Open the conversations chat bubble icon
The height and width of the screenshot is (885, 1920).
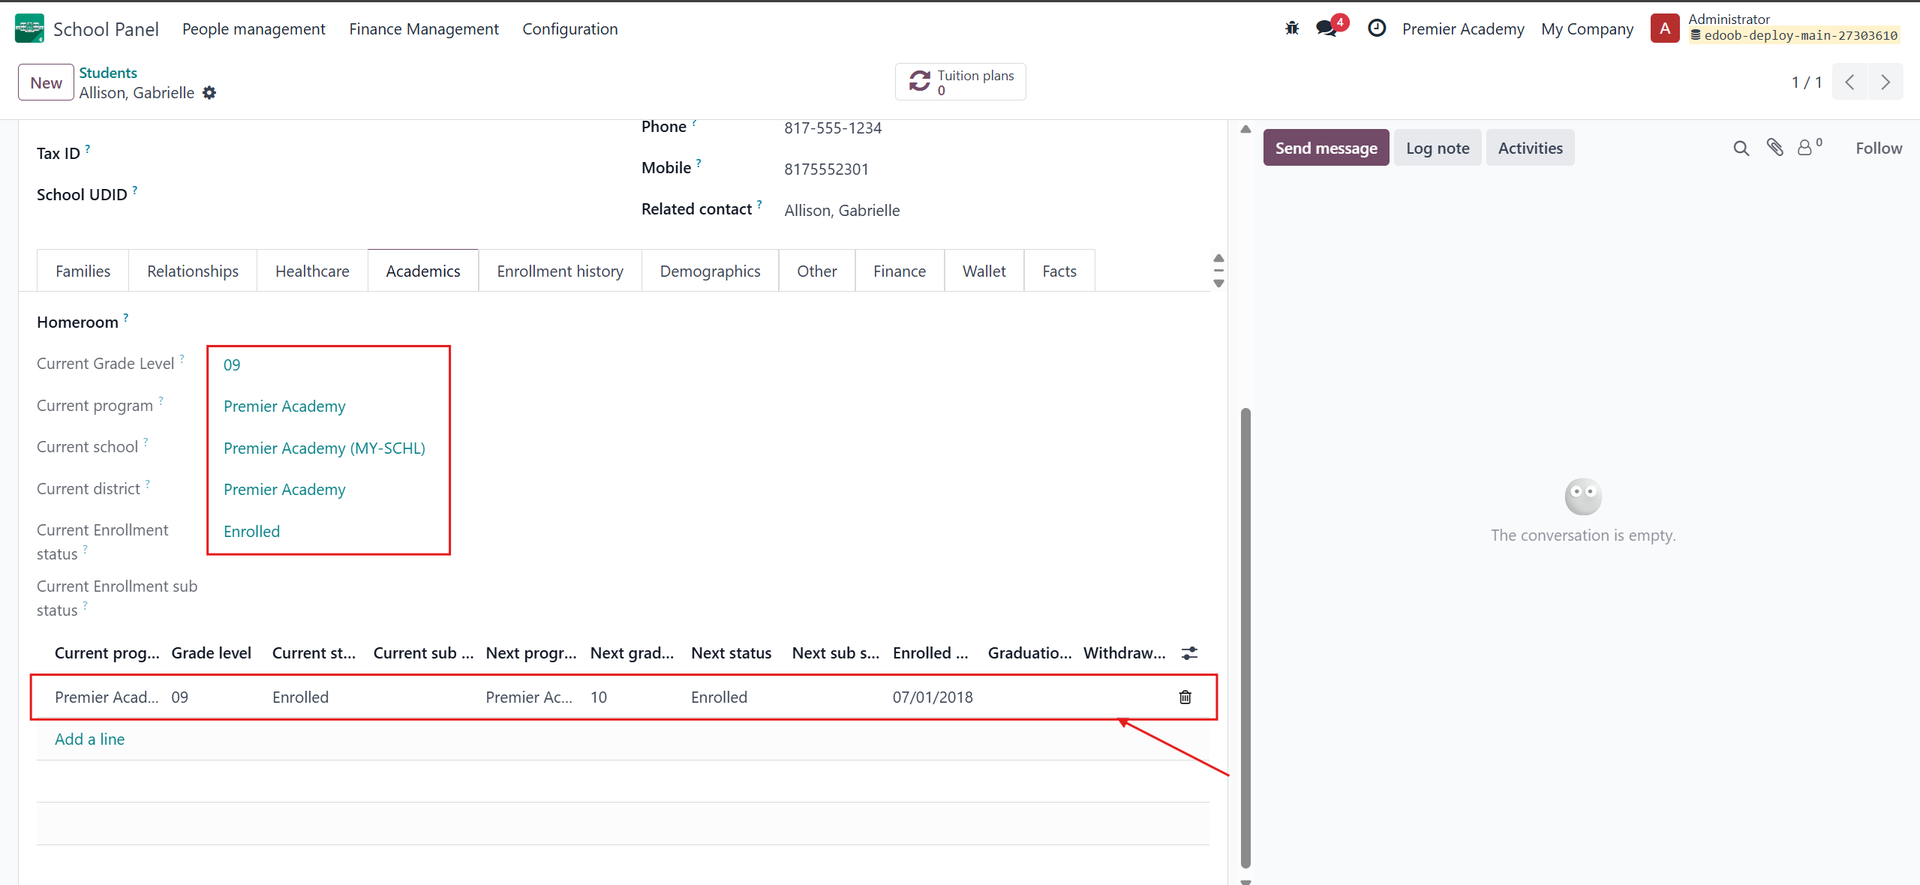(x=1327, y=29)
